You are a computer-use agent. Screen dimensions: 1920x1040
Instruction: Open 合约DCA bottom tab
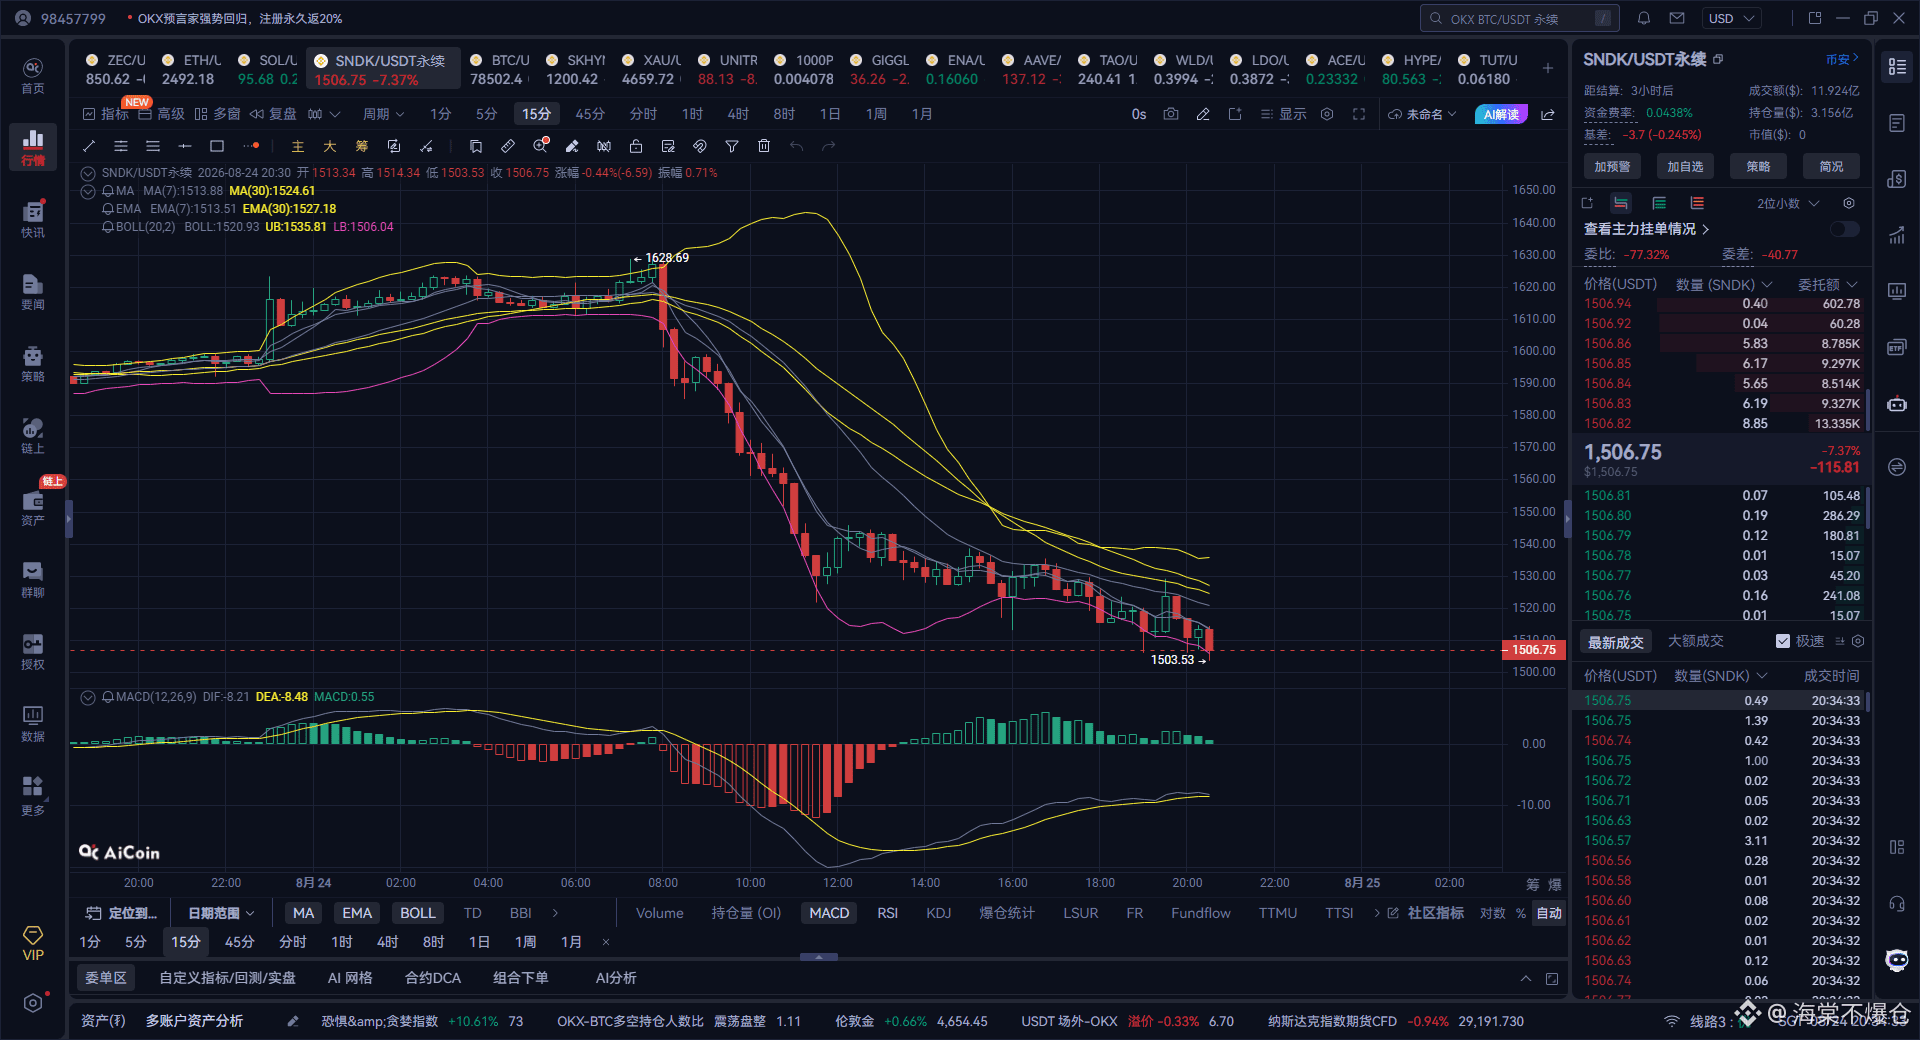pos(433,978)
